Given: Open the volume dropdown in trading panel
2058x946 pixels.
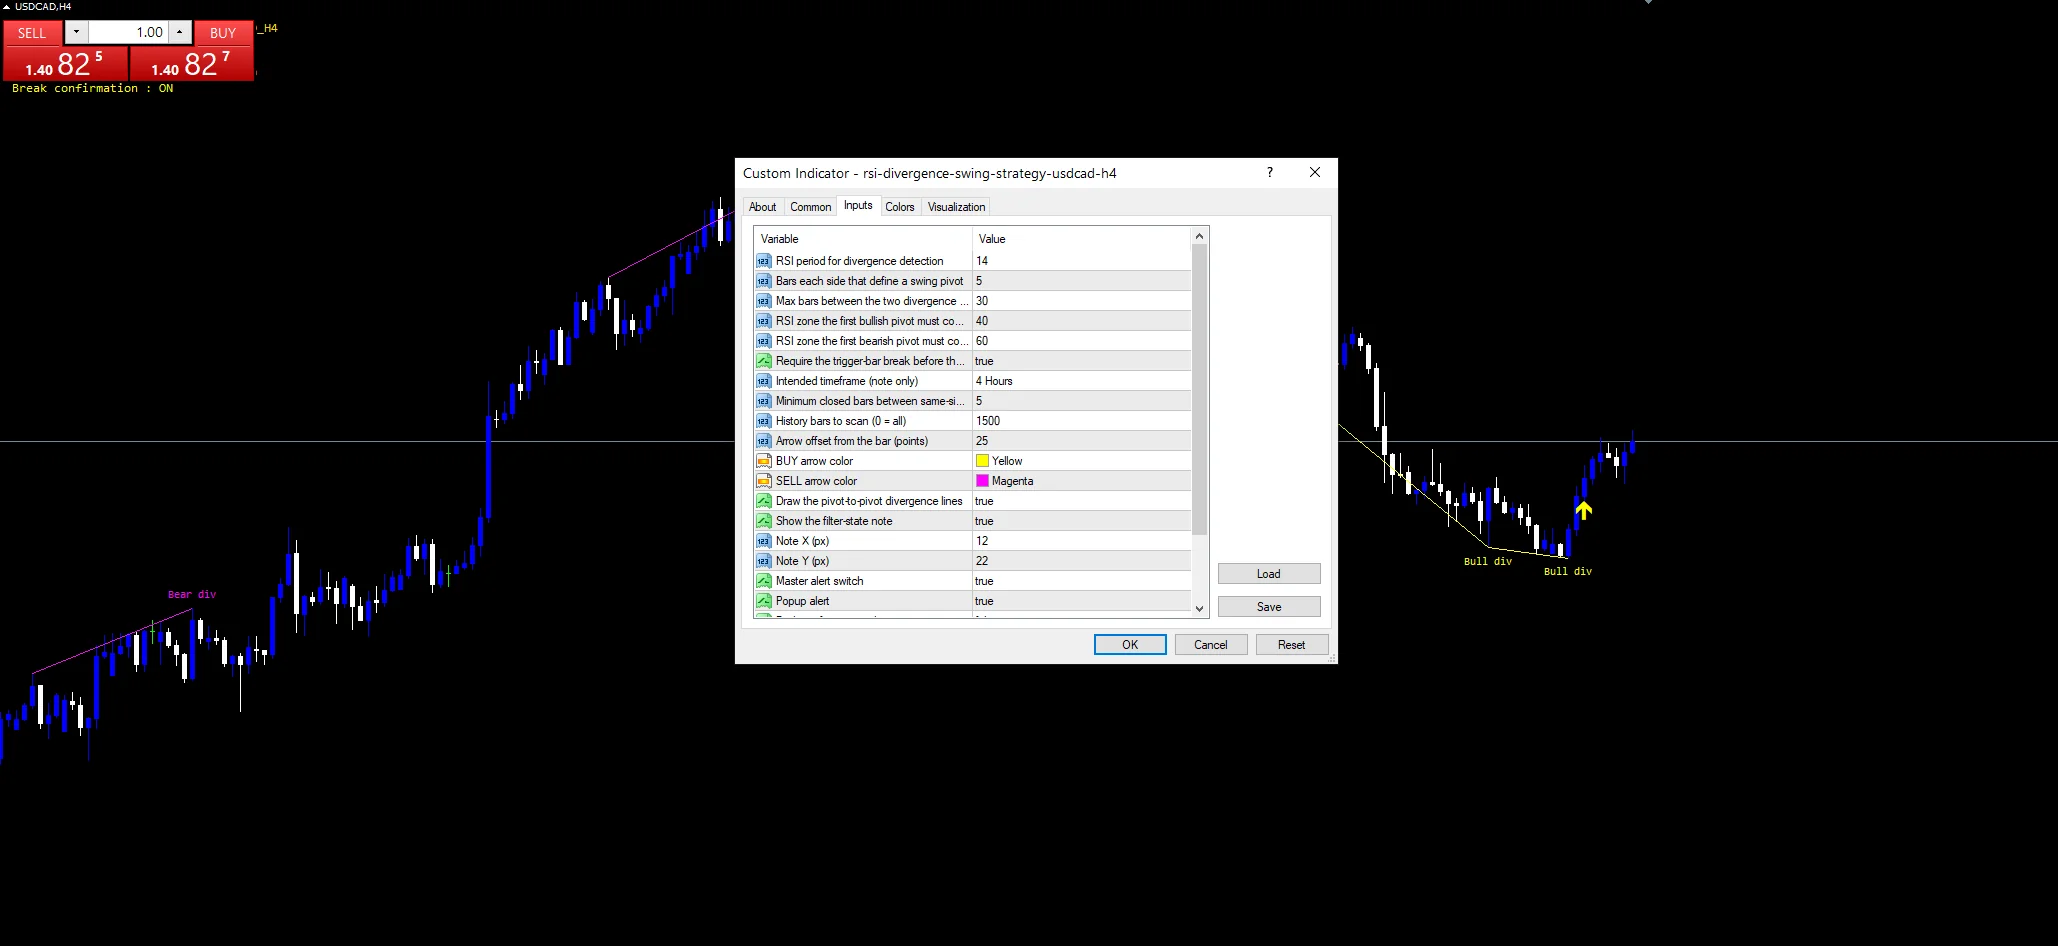Looking at the screenshot, I should tap(76, 32).
